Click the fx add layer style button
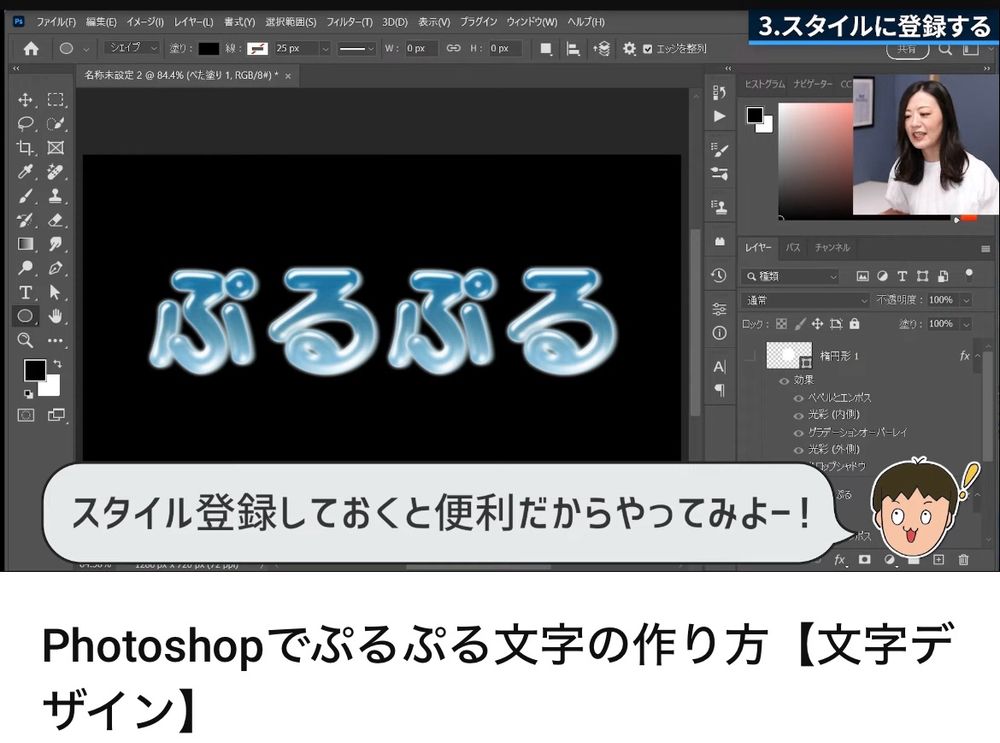 coord(841,560)
